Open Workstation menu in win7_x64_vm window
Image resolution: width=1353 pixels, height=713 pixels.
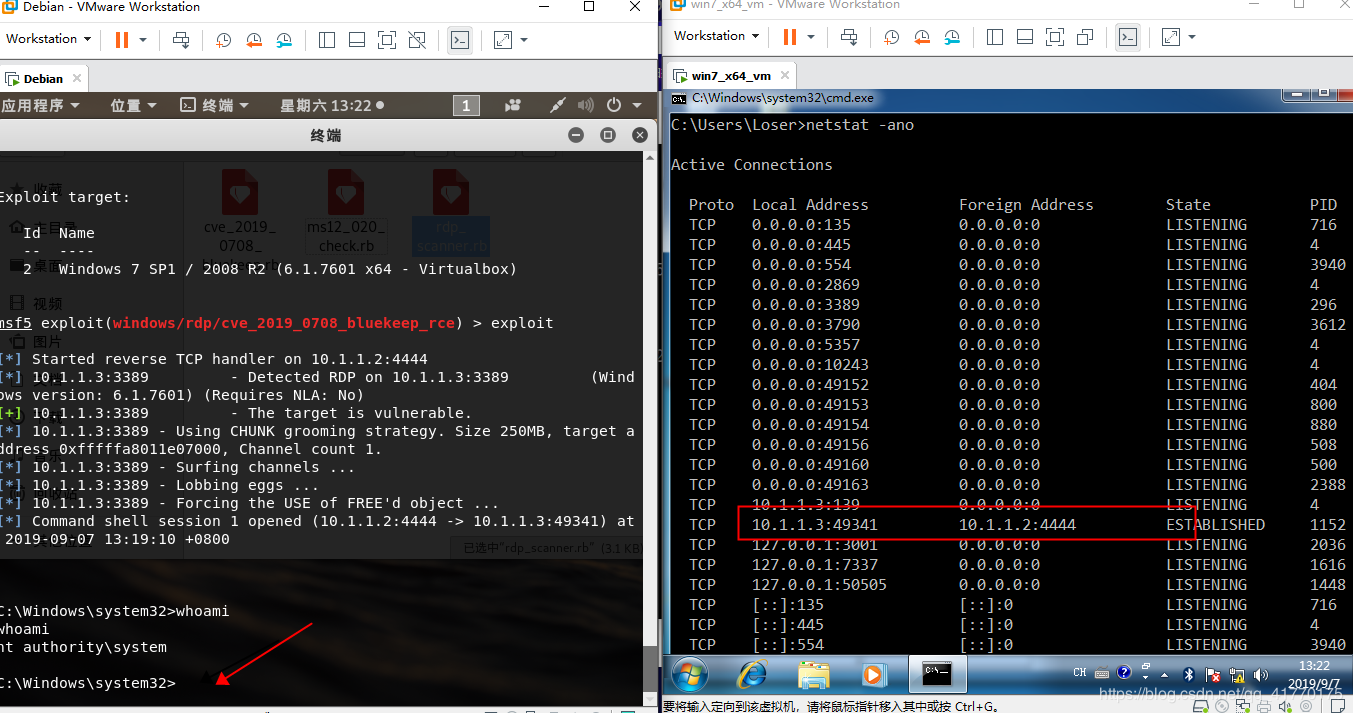tap(716, 36)
